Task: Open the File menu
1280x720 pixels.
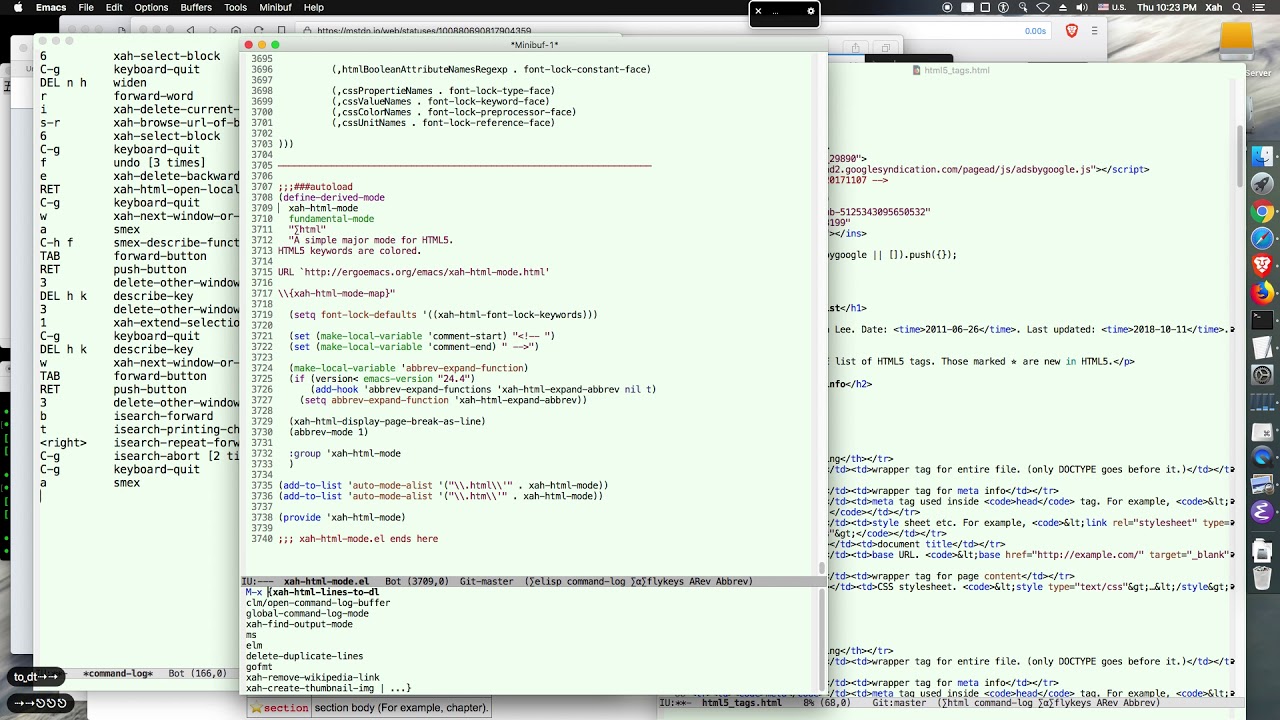Action: point(86,7)
